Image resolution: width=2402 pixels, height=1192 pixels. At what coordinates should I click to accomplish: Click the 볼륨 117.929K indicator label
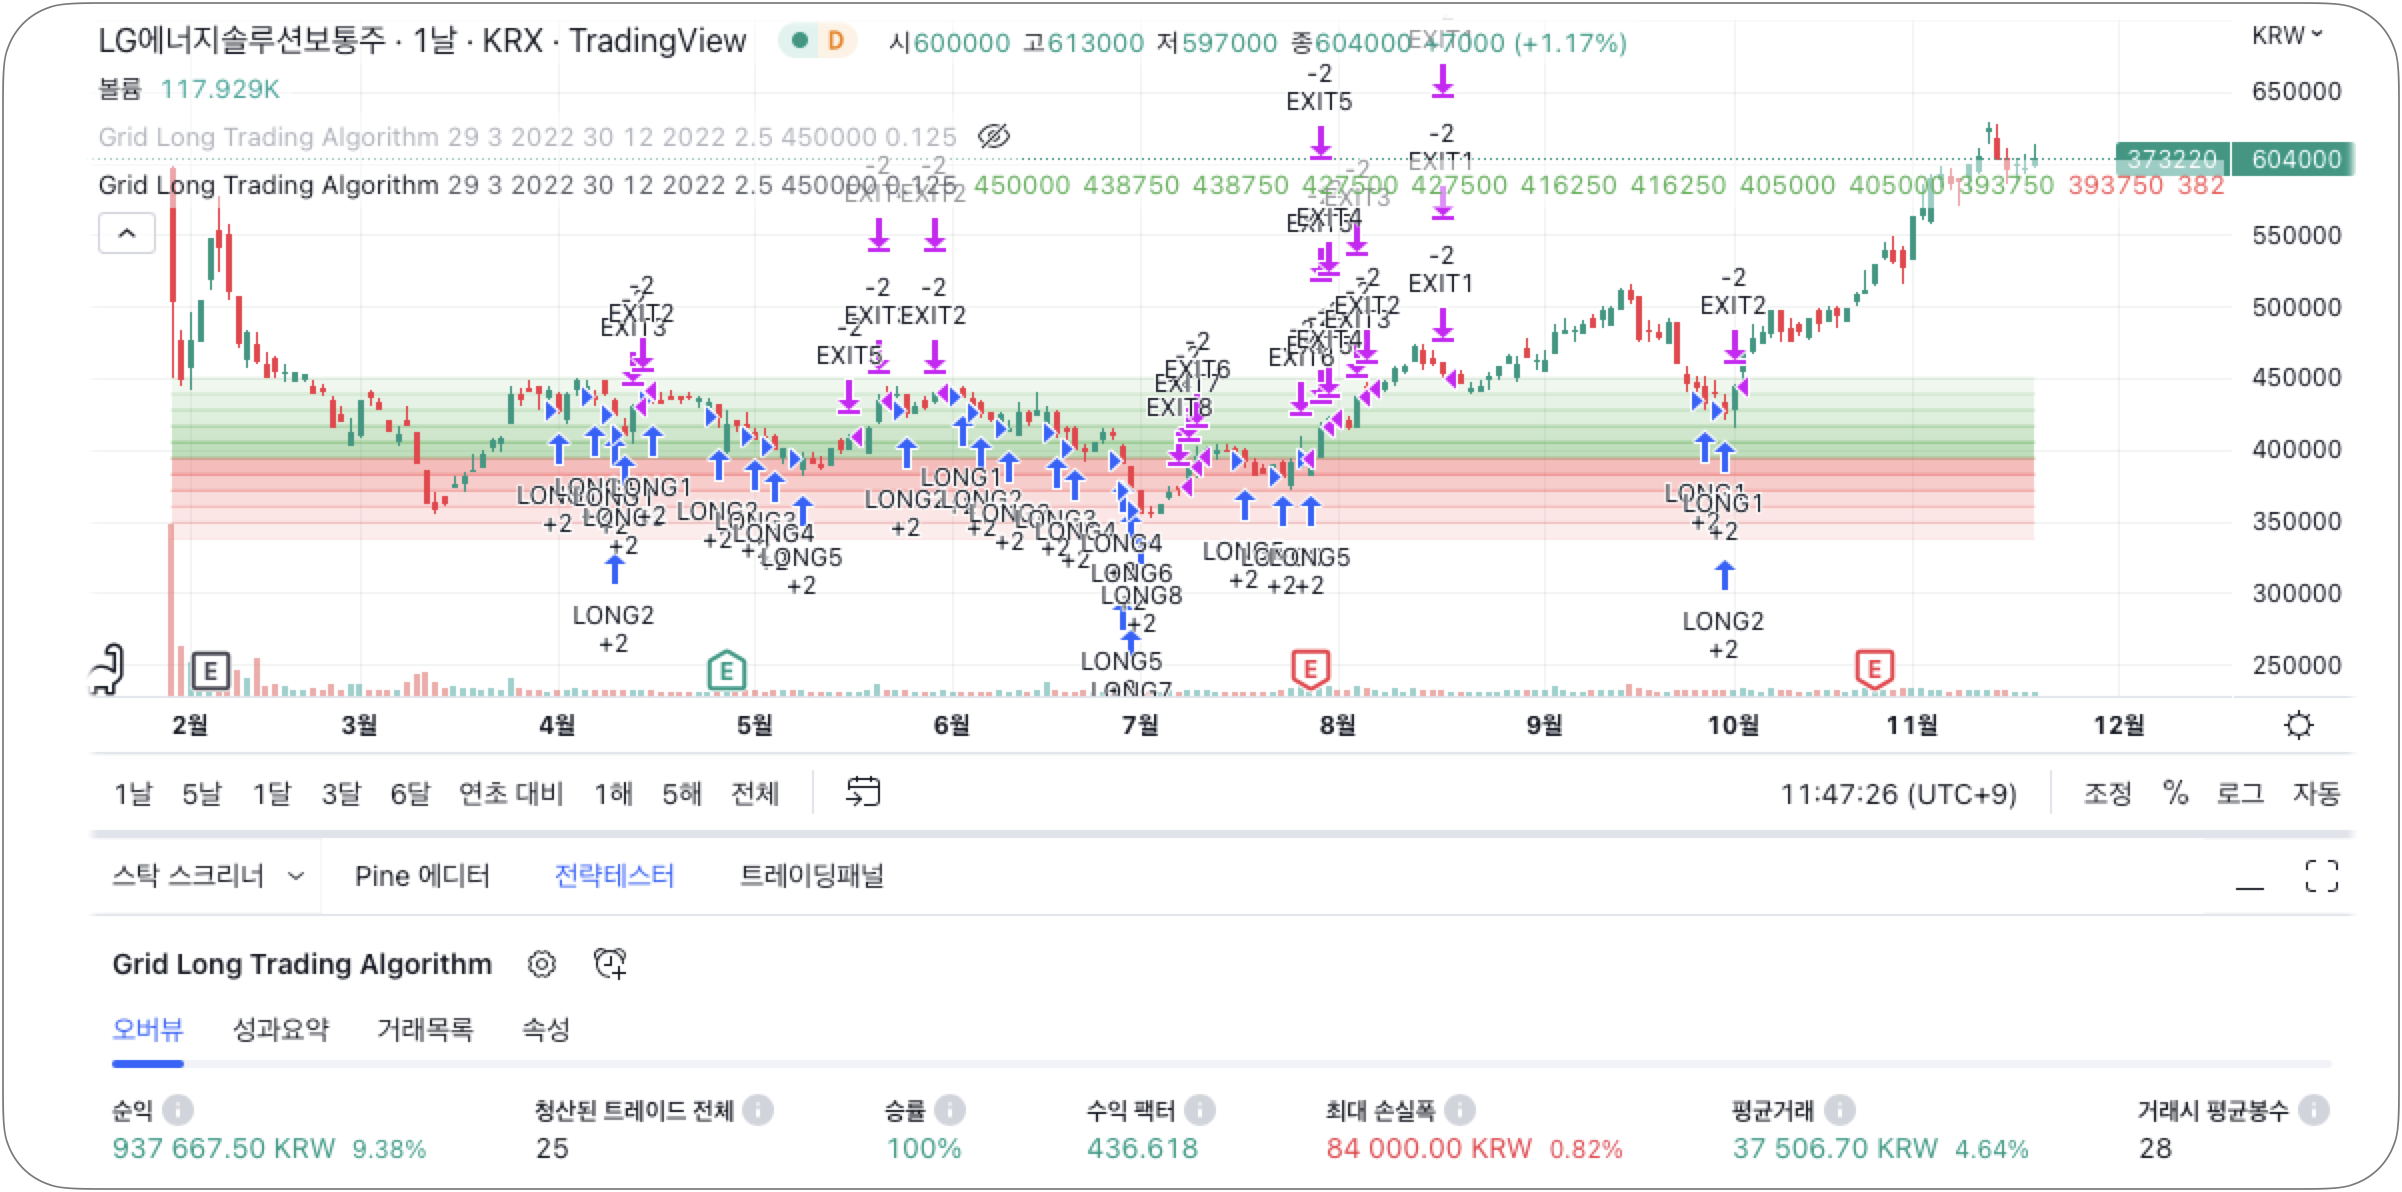pos(189,89)
